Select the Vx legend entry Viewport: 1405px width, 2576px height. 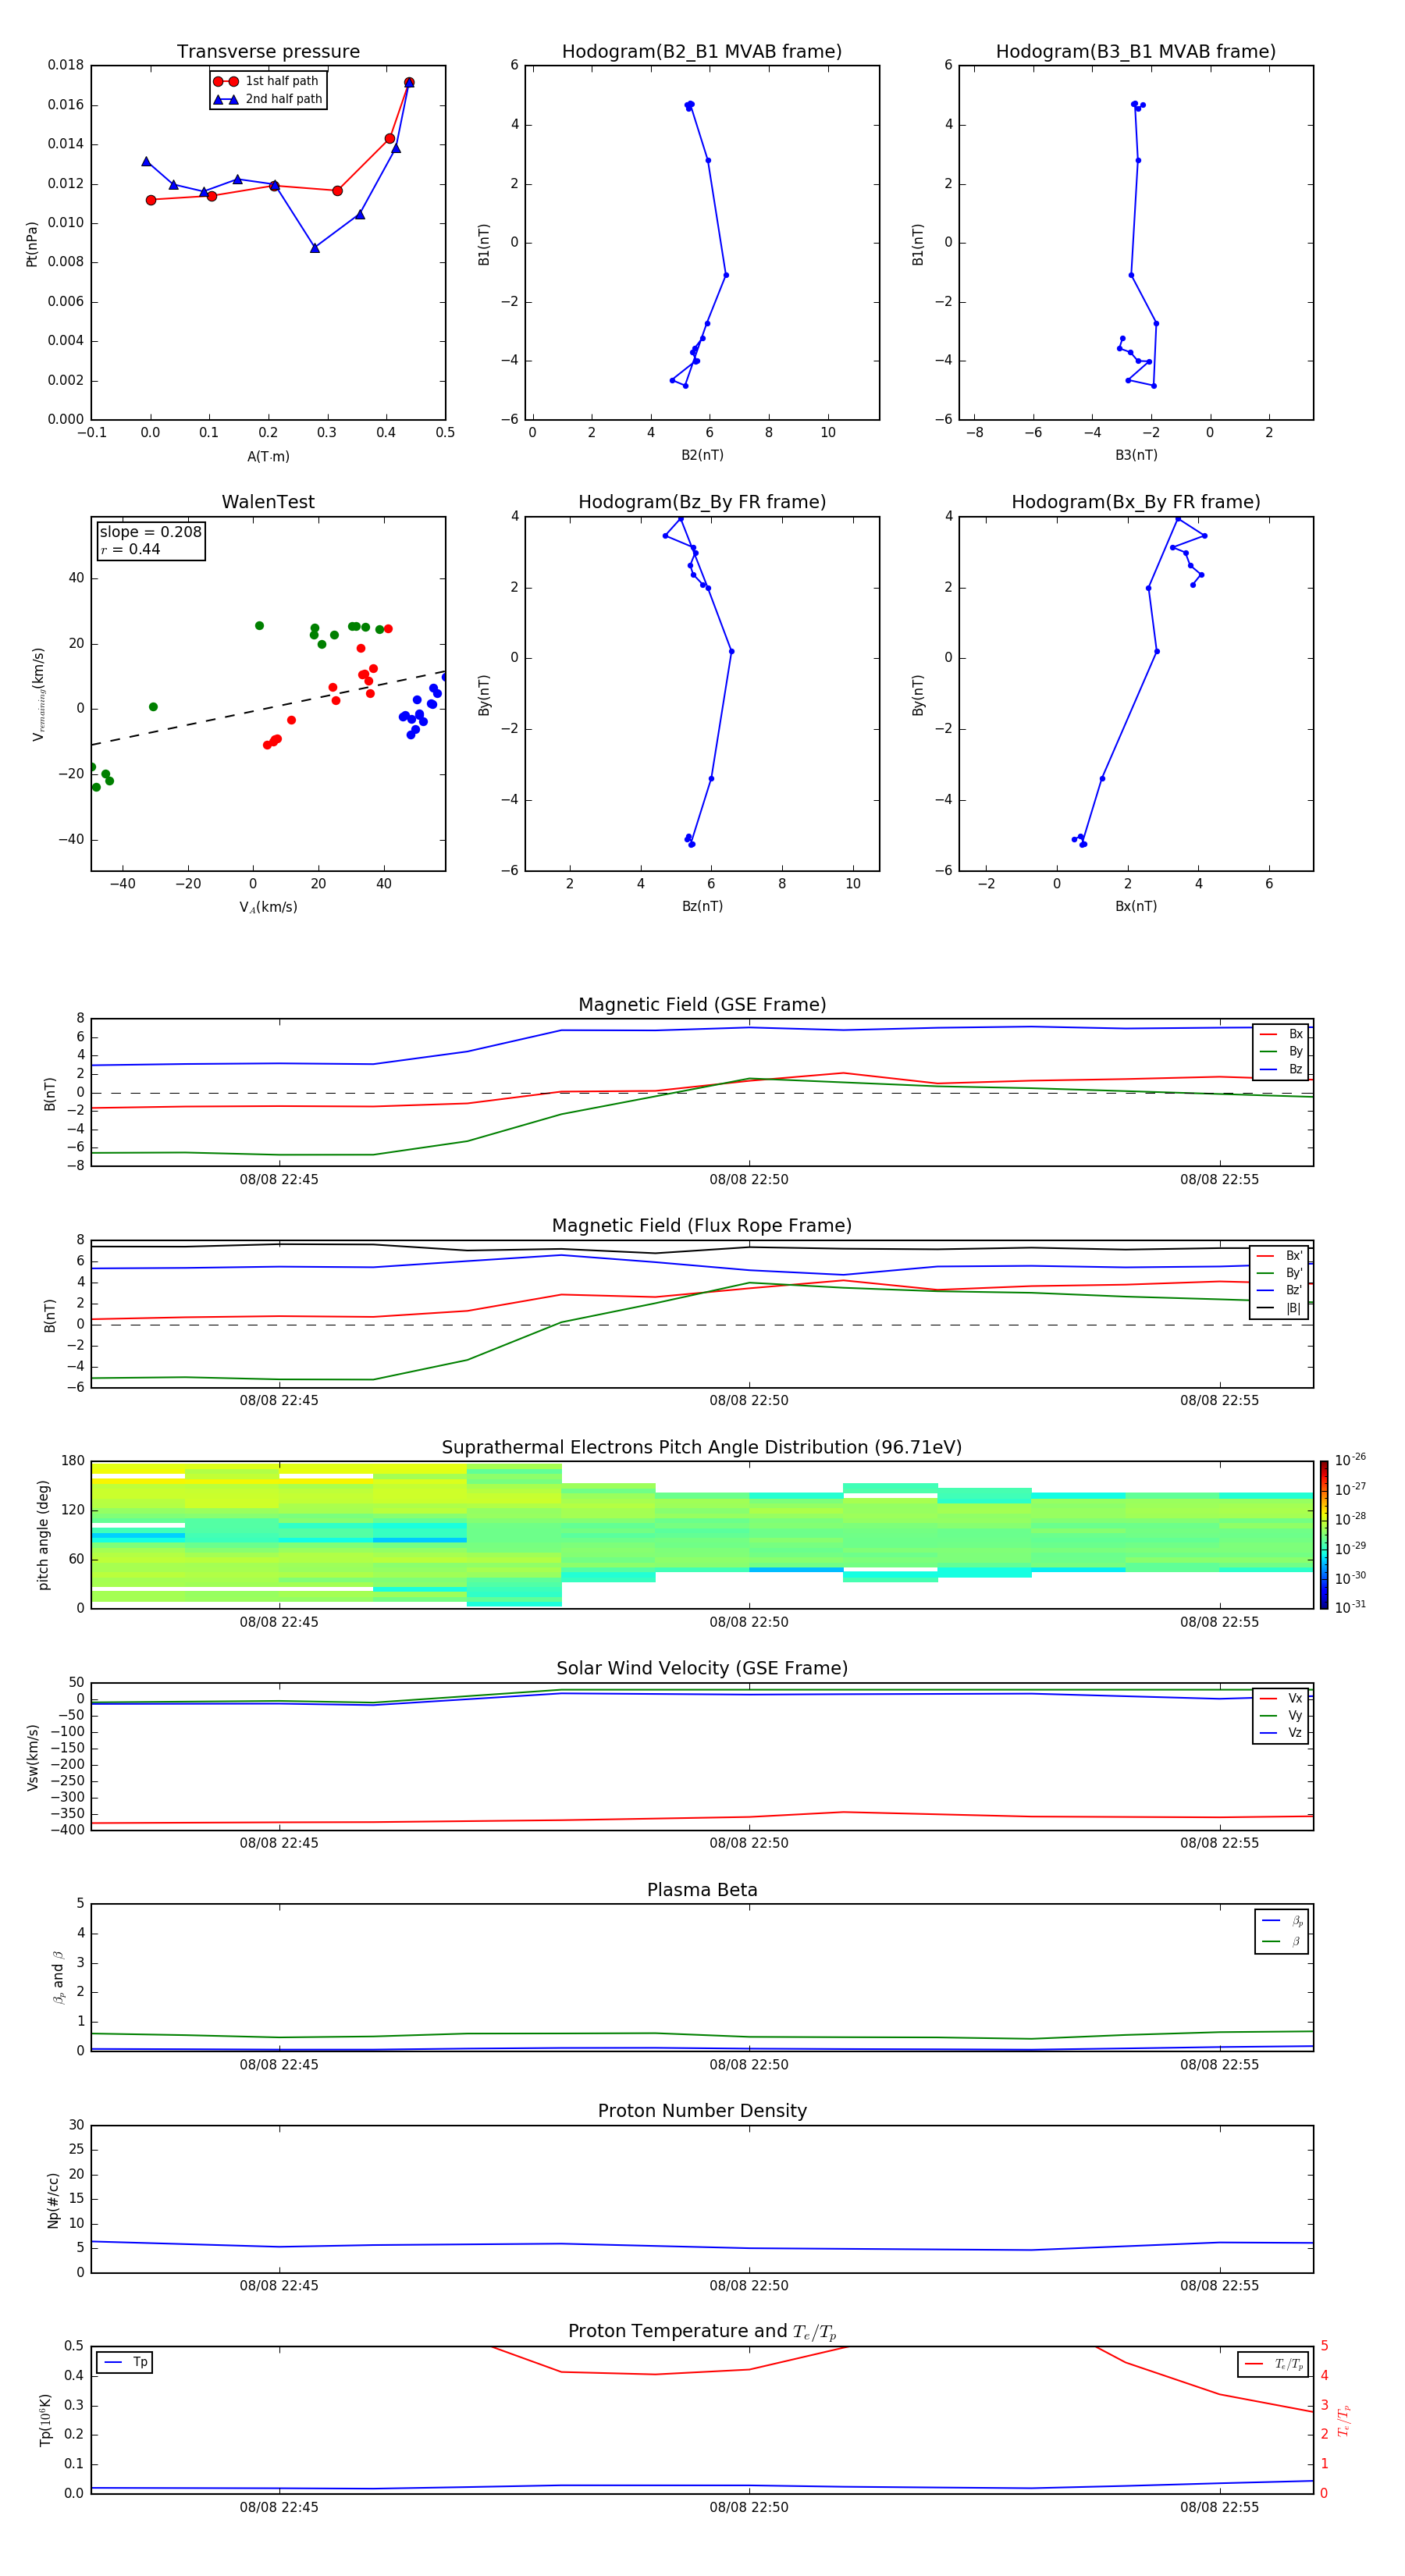pos(1281,1698)
